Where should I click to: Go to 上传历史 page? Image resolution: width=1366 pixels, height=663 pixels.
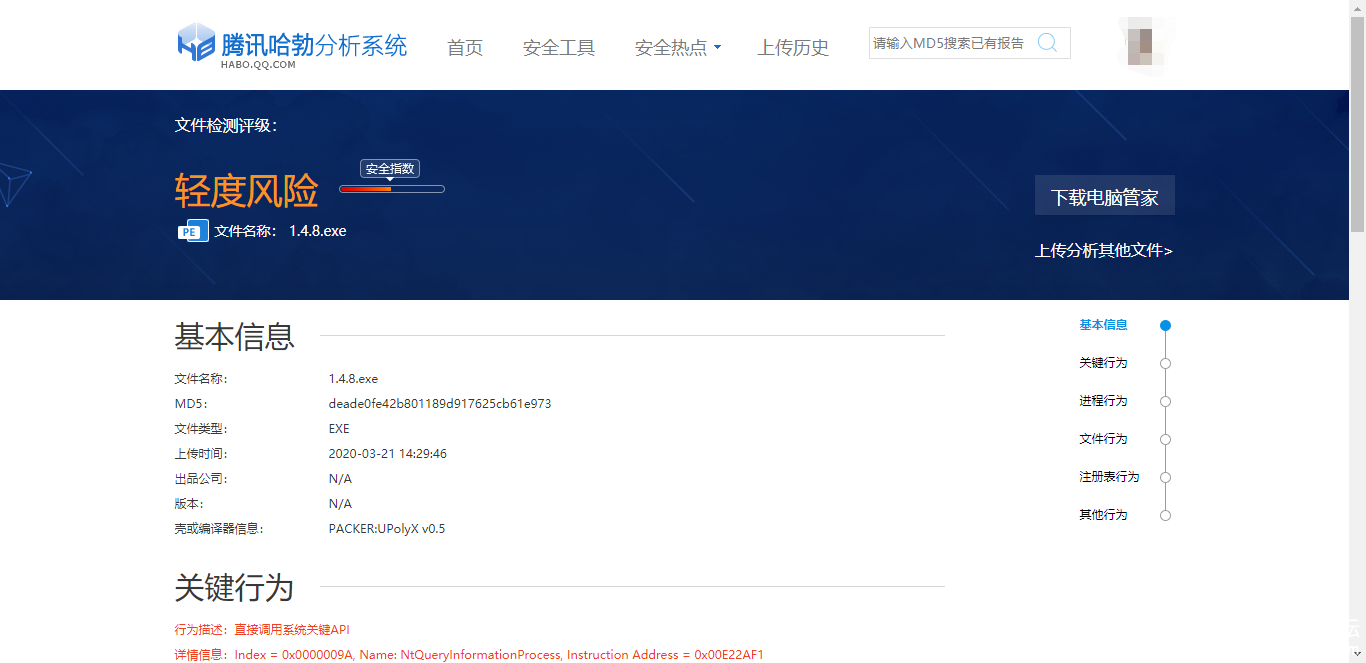pyautogui.click(x=793, y=48)
